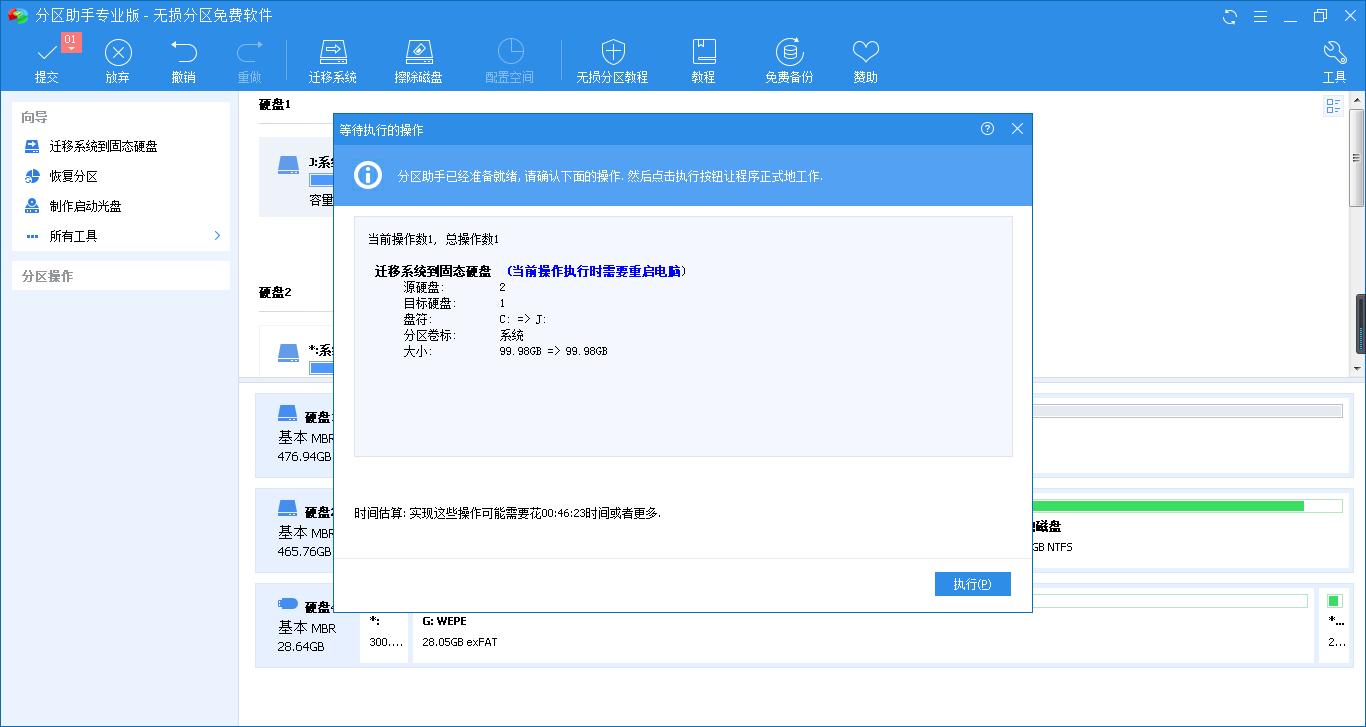The image size is (1366, 727).
Task: Click the help question mark in dialog
Action: click(x=987, y=129)
